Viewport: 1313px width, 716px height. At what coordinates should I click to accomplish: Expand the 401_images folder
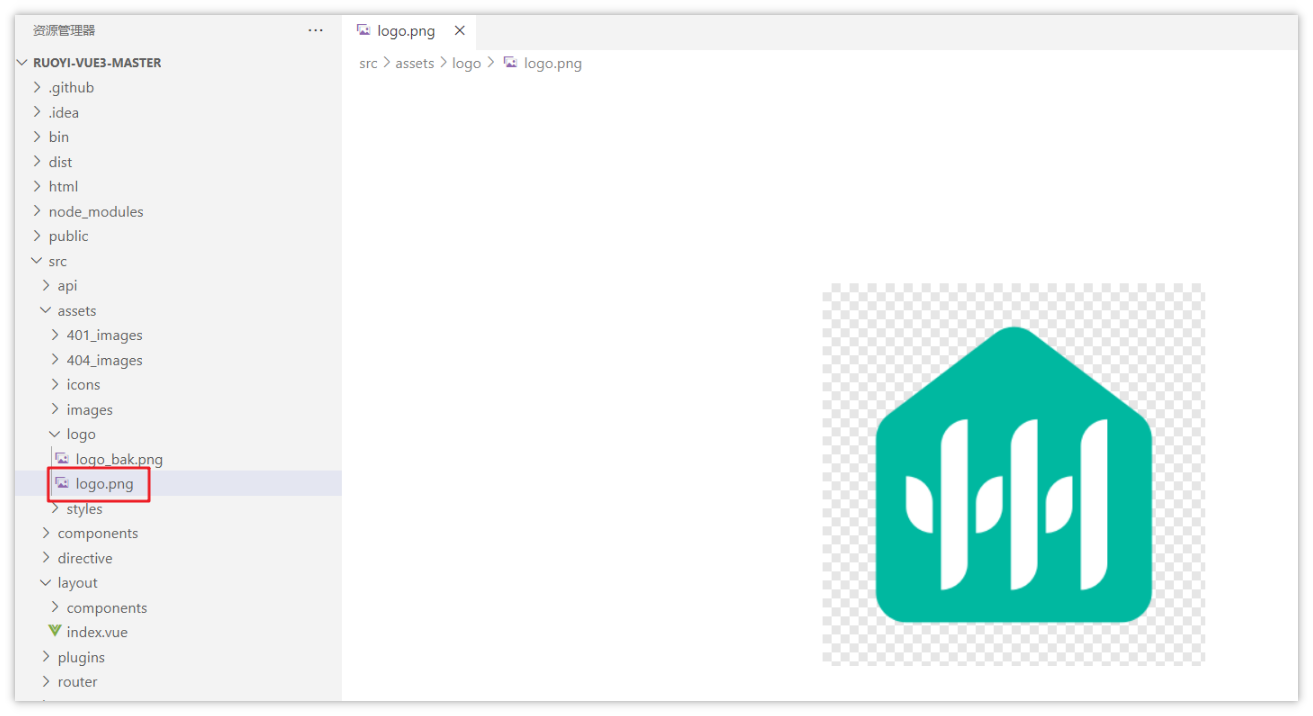(x=55, y=335)
